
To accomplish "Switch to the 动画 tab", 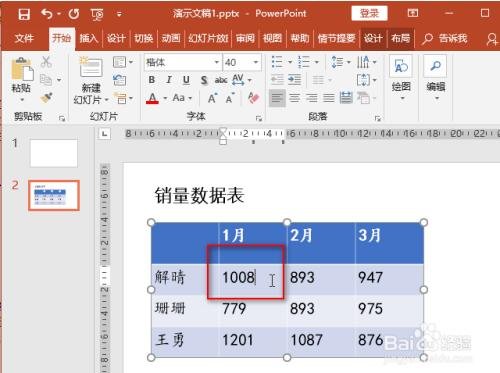I will (x=171, y=38).
